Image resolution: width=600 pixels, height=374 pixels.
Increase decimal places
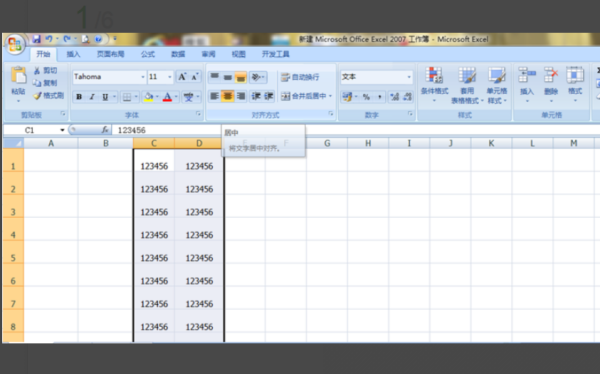pyautogui.click(x=395, y=97)
